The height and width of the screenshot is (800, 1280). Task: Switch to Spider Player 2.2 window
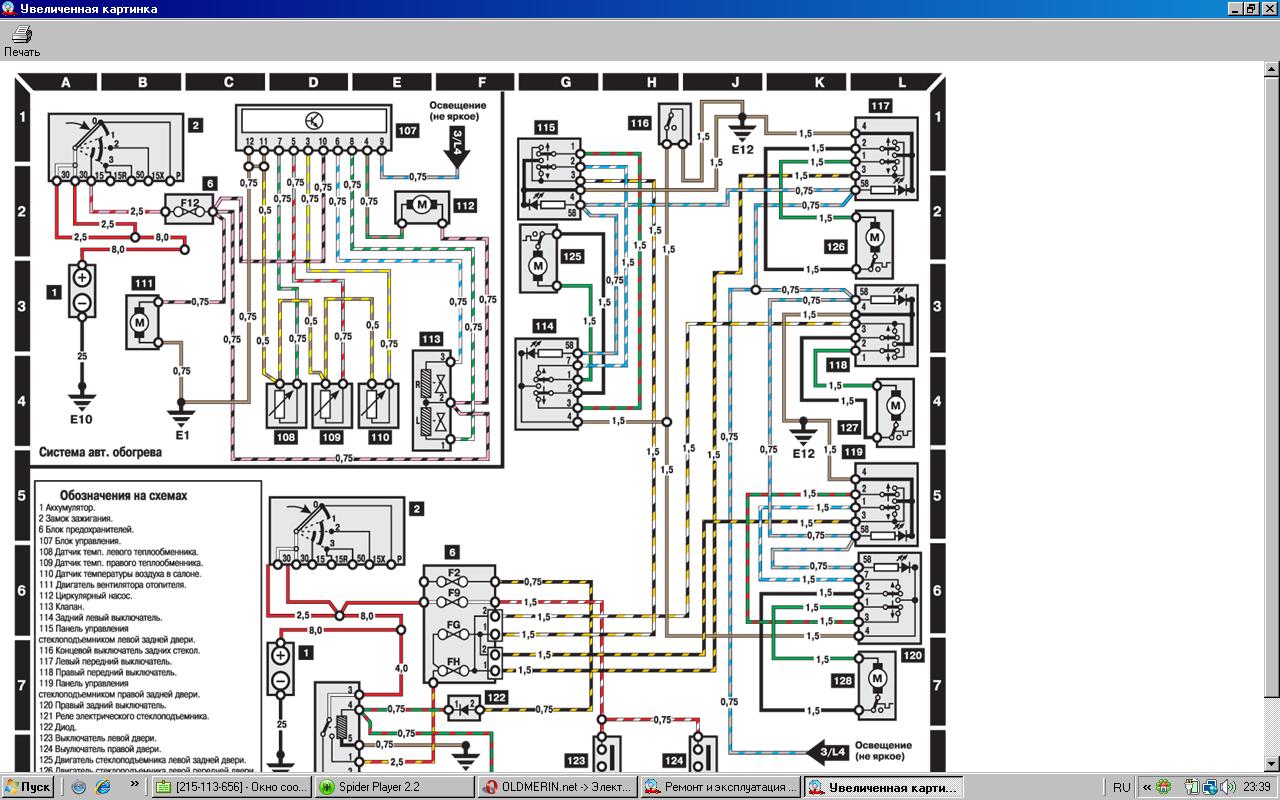tap(393, 787)
